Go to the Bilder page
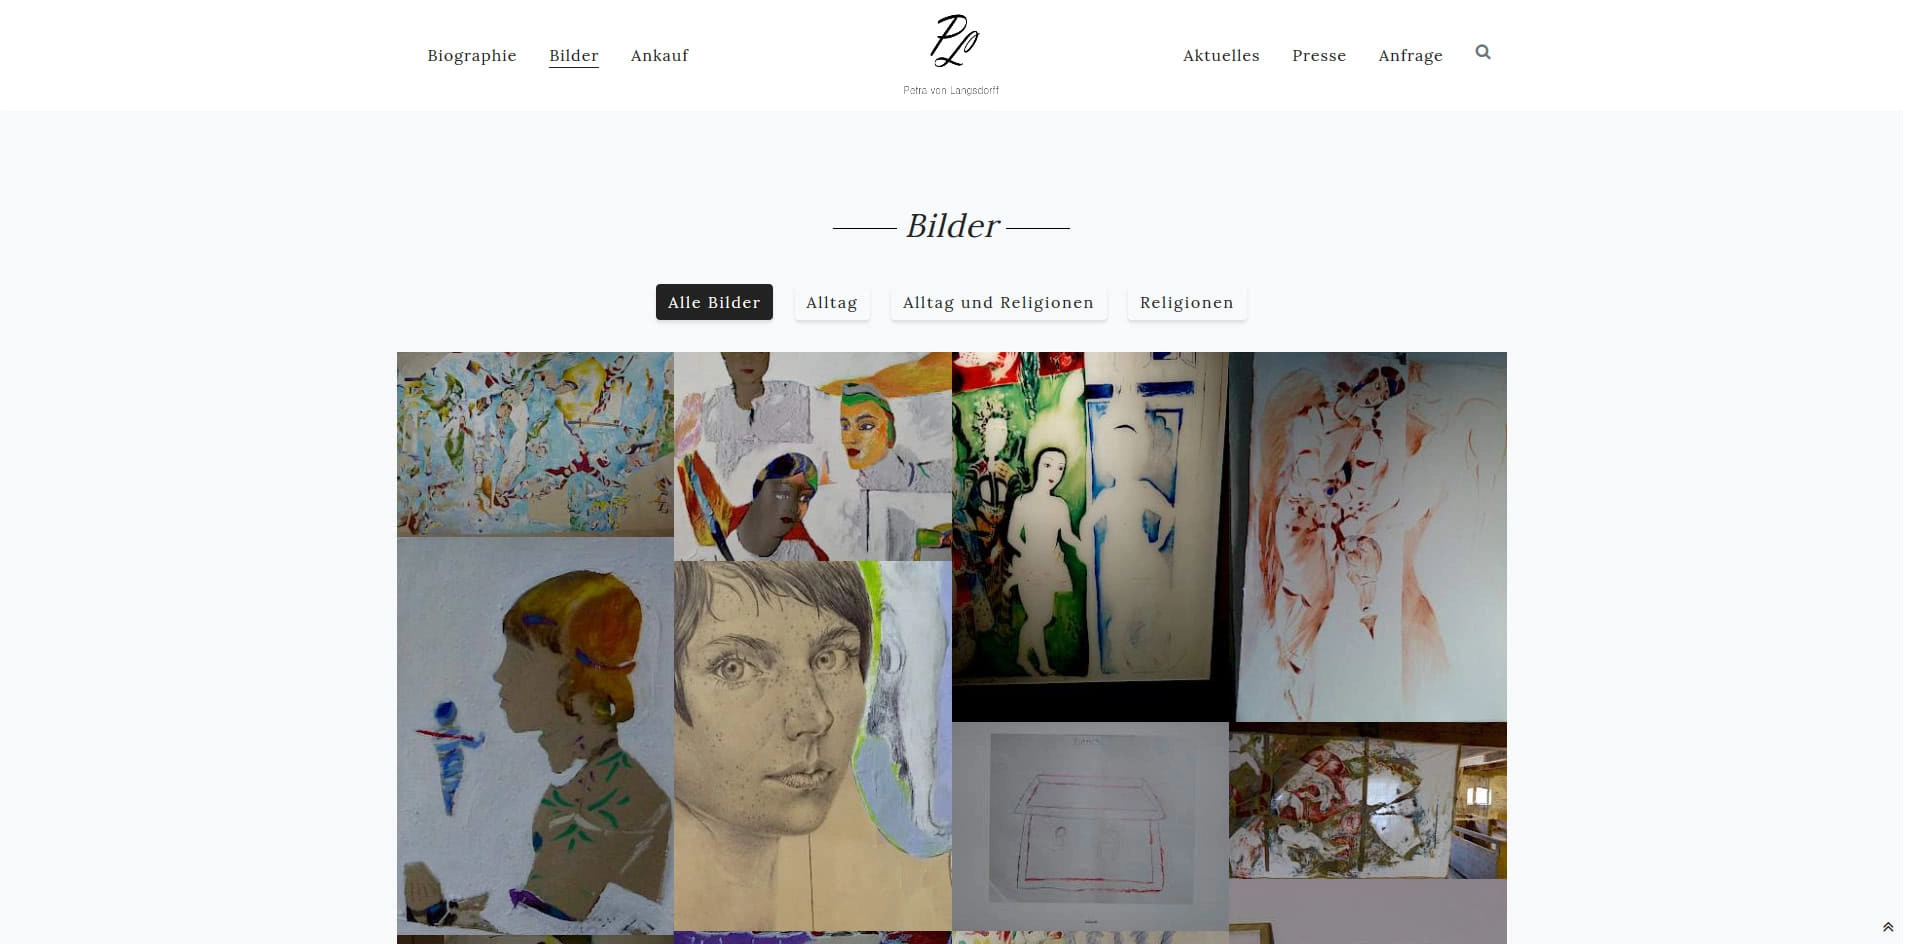1920x944 pixels. (x=574, y=55)
